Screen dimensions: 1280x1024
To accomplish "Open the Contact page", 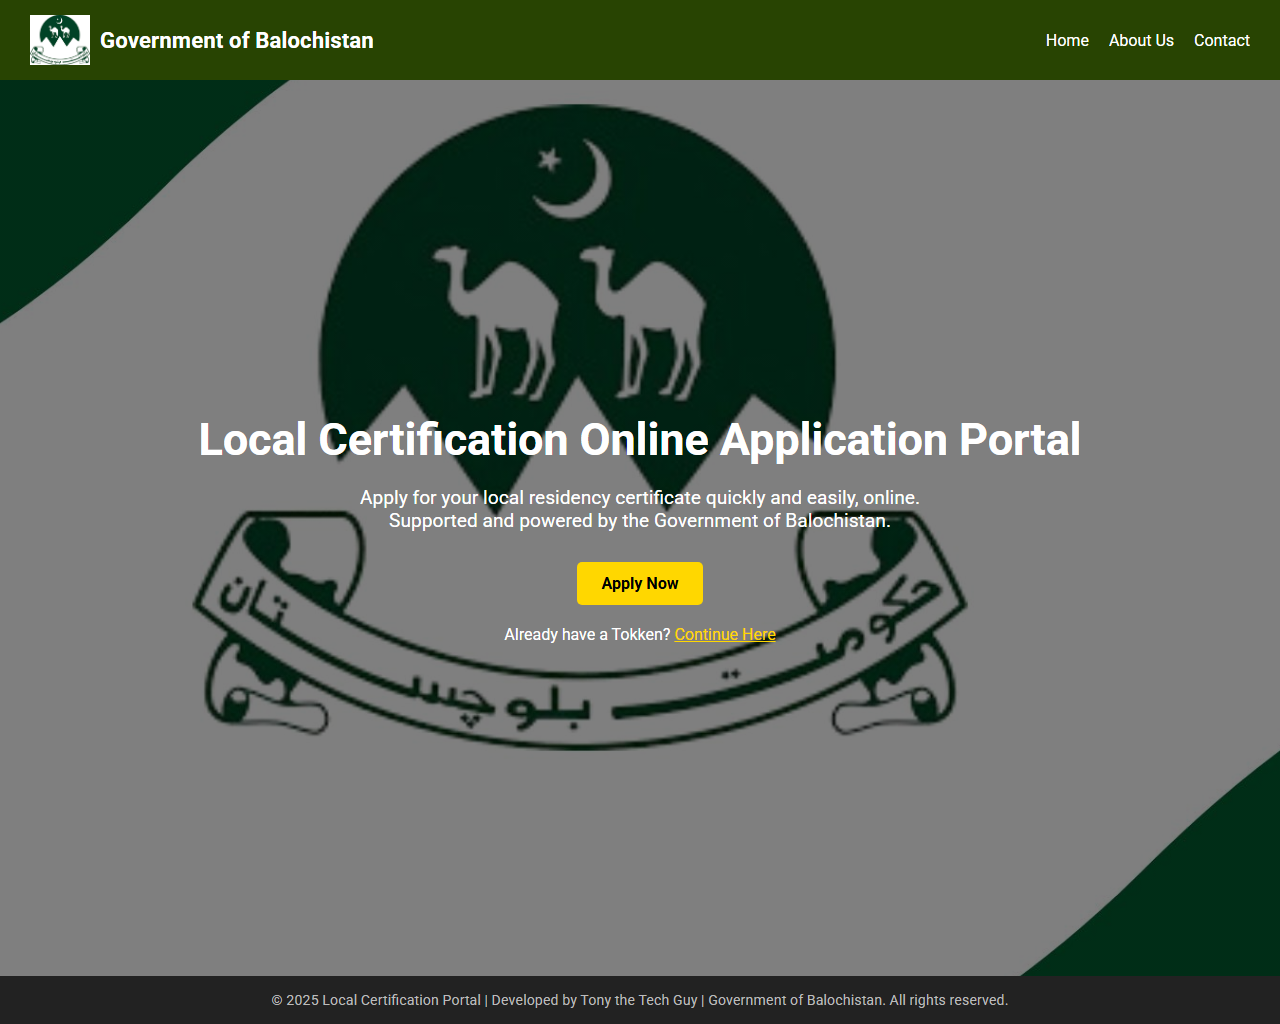I will click(x=1221, y=40).
